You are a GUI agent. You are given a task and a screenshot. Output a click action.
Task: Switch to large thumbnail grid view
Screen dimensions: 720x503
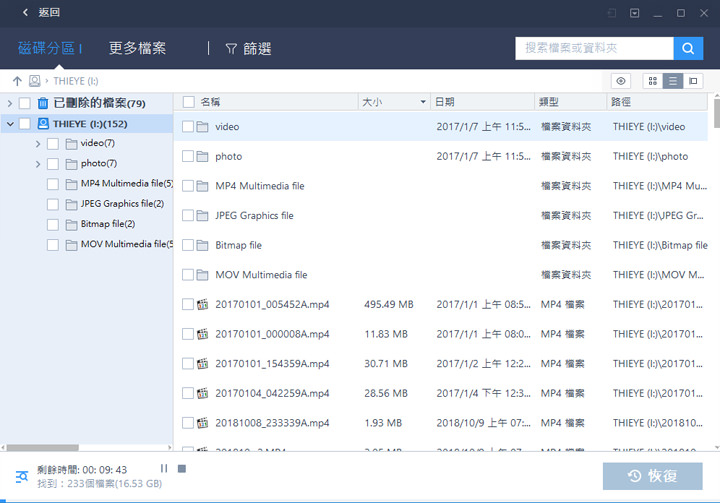coord(653,81)
